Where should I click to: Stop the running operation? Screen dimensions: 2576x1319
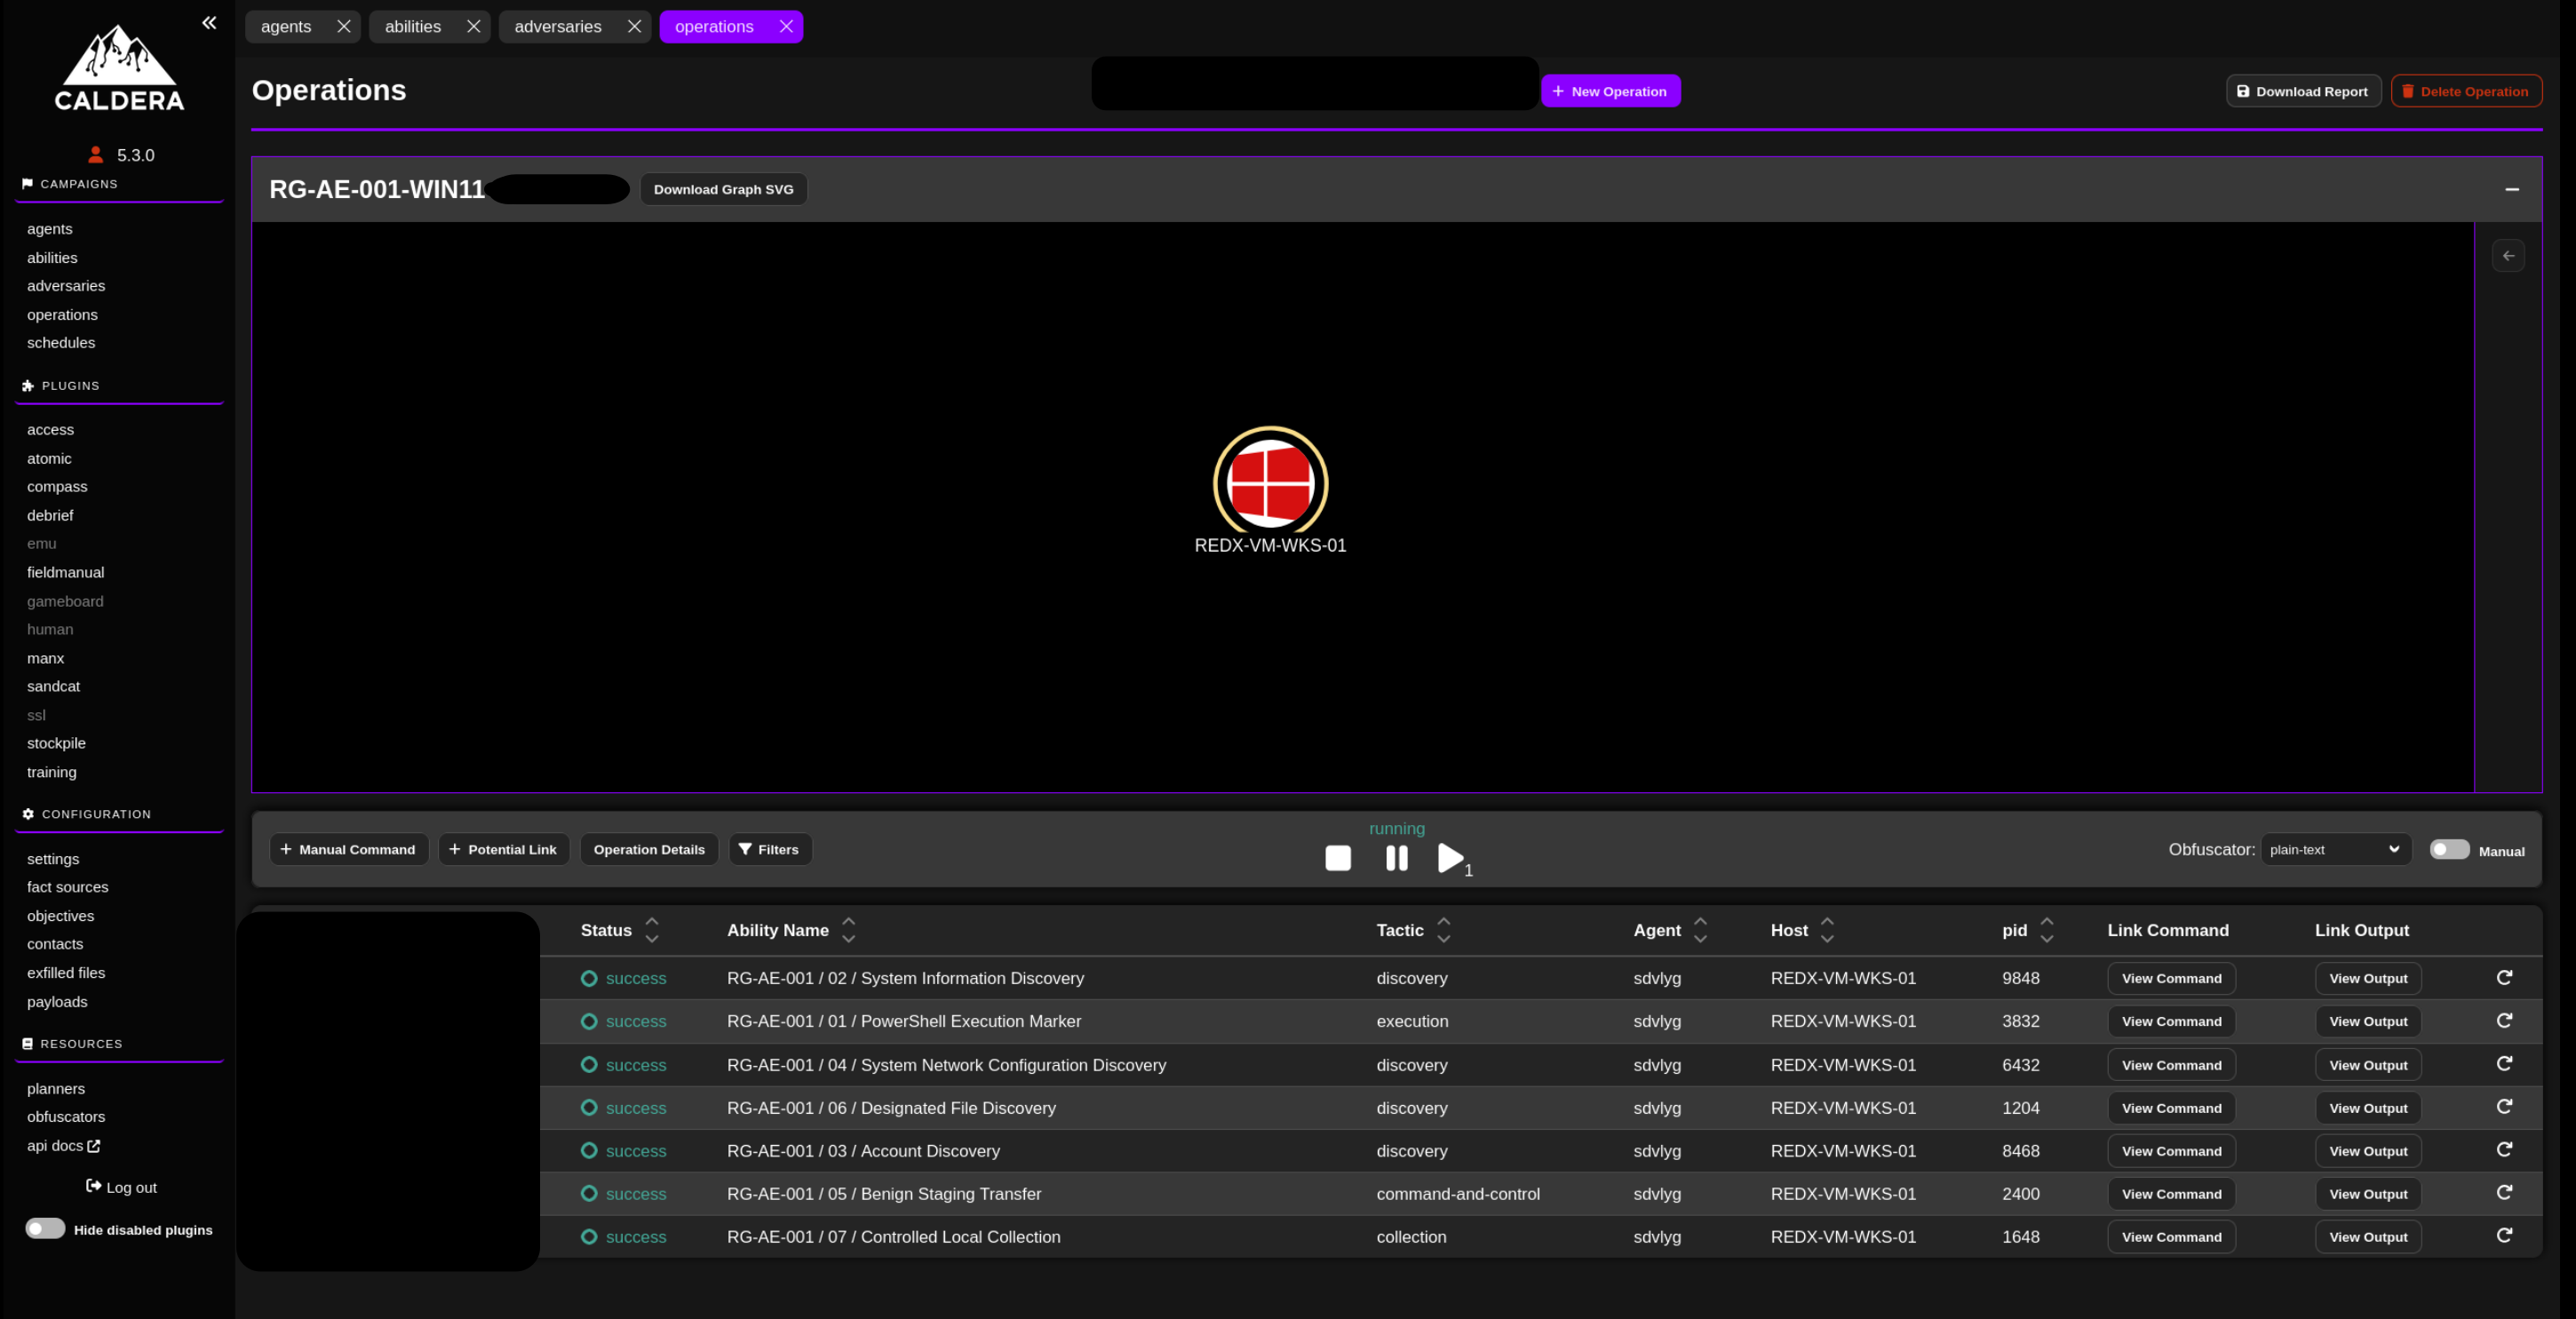coord(1338,858)
